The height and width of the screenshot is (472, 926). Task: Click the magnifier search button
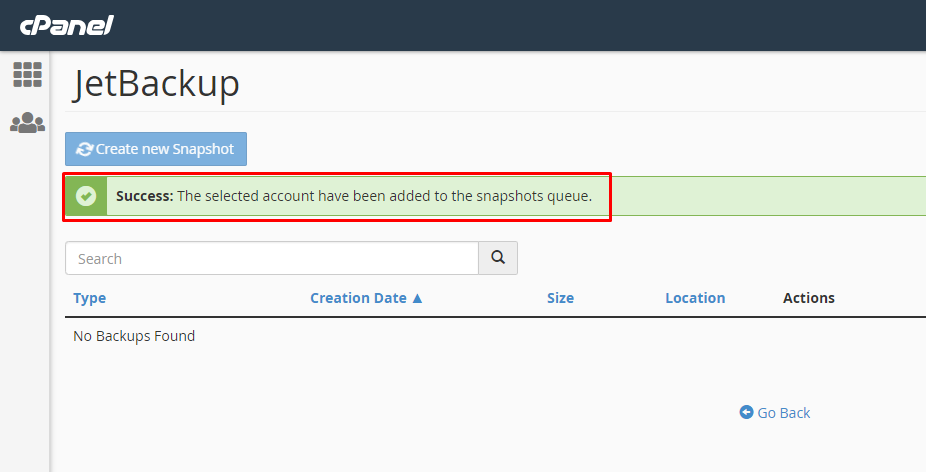(x=498, y=258)
